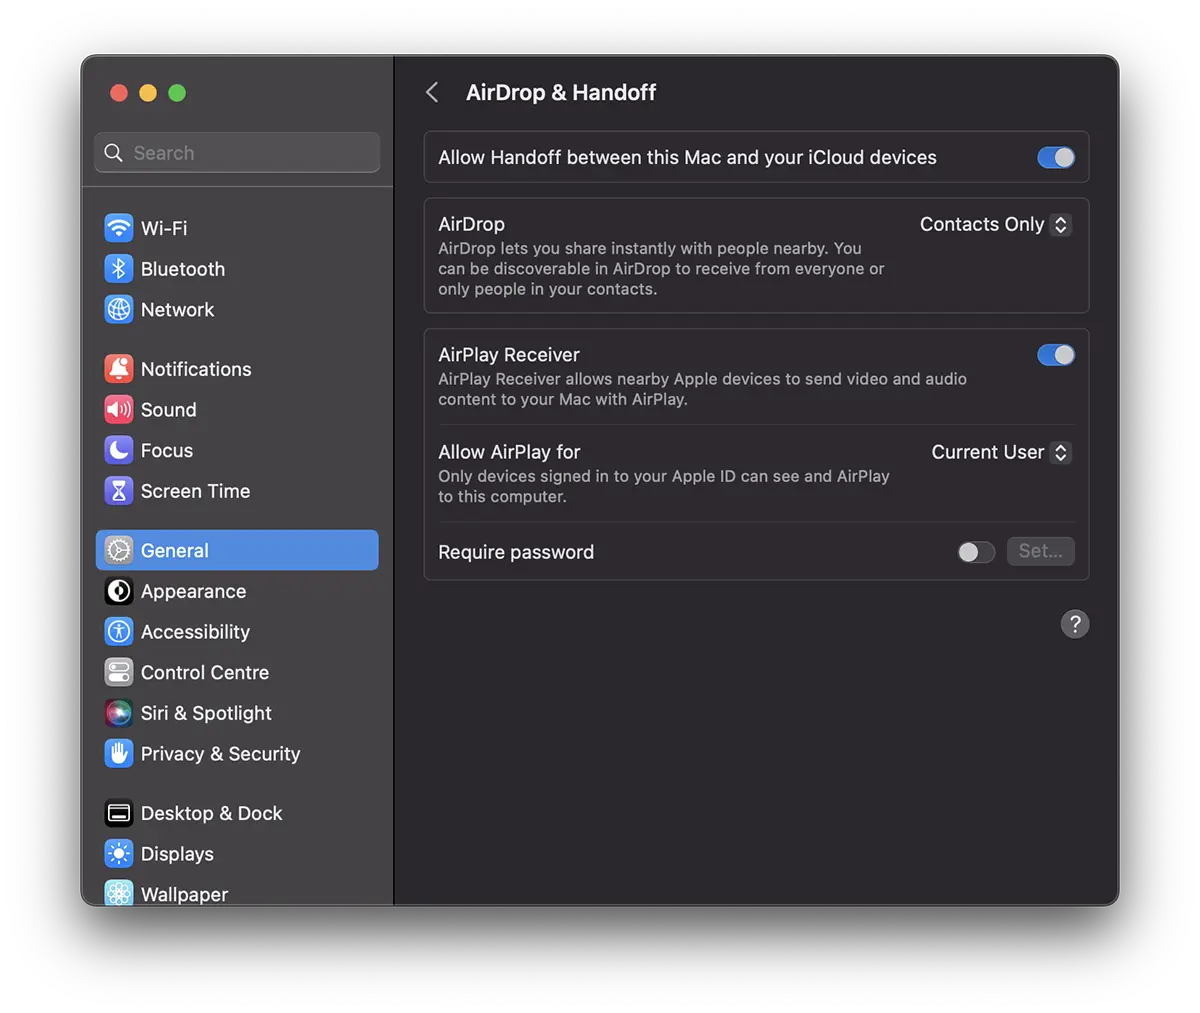This screenshot has width=1200, height=1013.
Task: Click the Notifications bell icon
Action: point(118,369)
